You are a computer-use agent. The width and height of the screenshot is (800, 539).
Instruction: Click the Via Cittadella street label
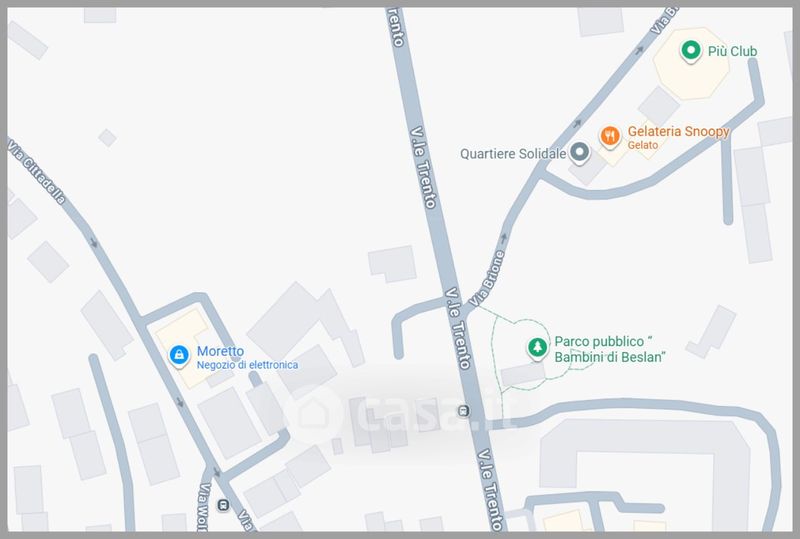(37, 172)
